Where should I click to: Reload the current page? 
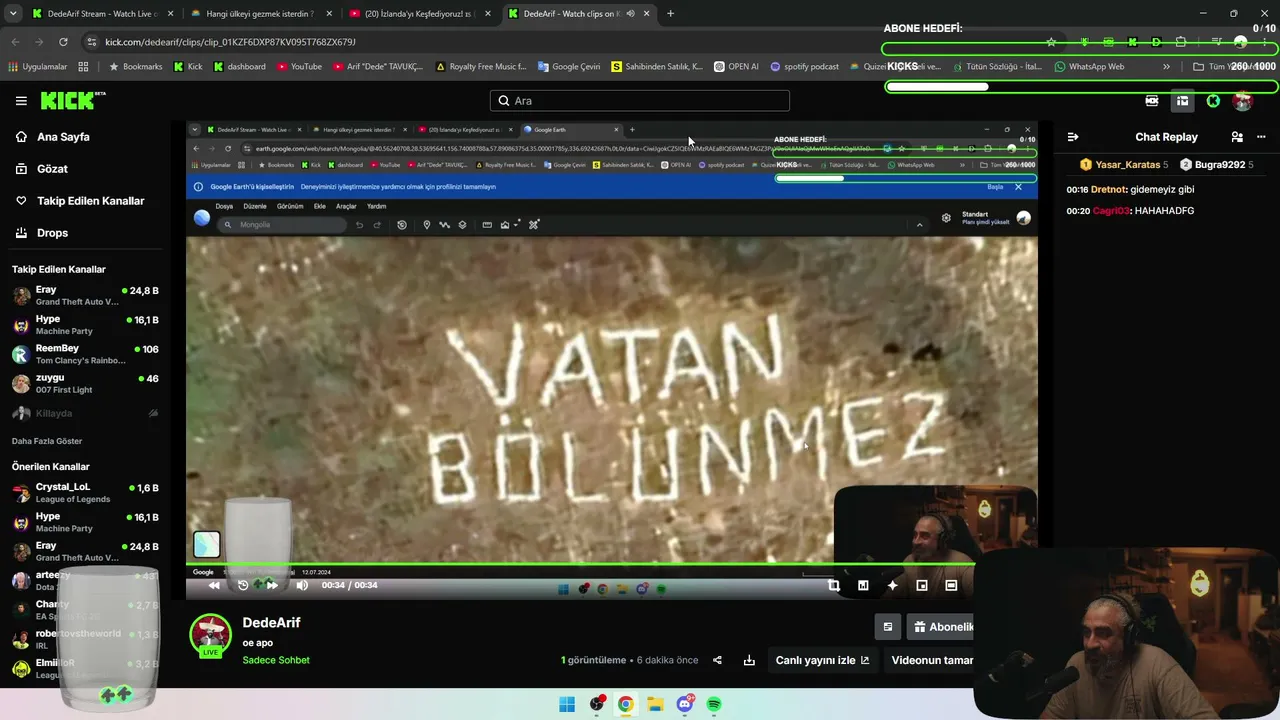[63, 42]
